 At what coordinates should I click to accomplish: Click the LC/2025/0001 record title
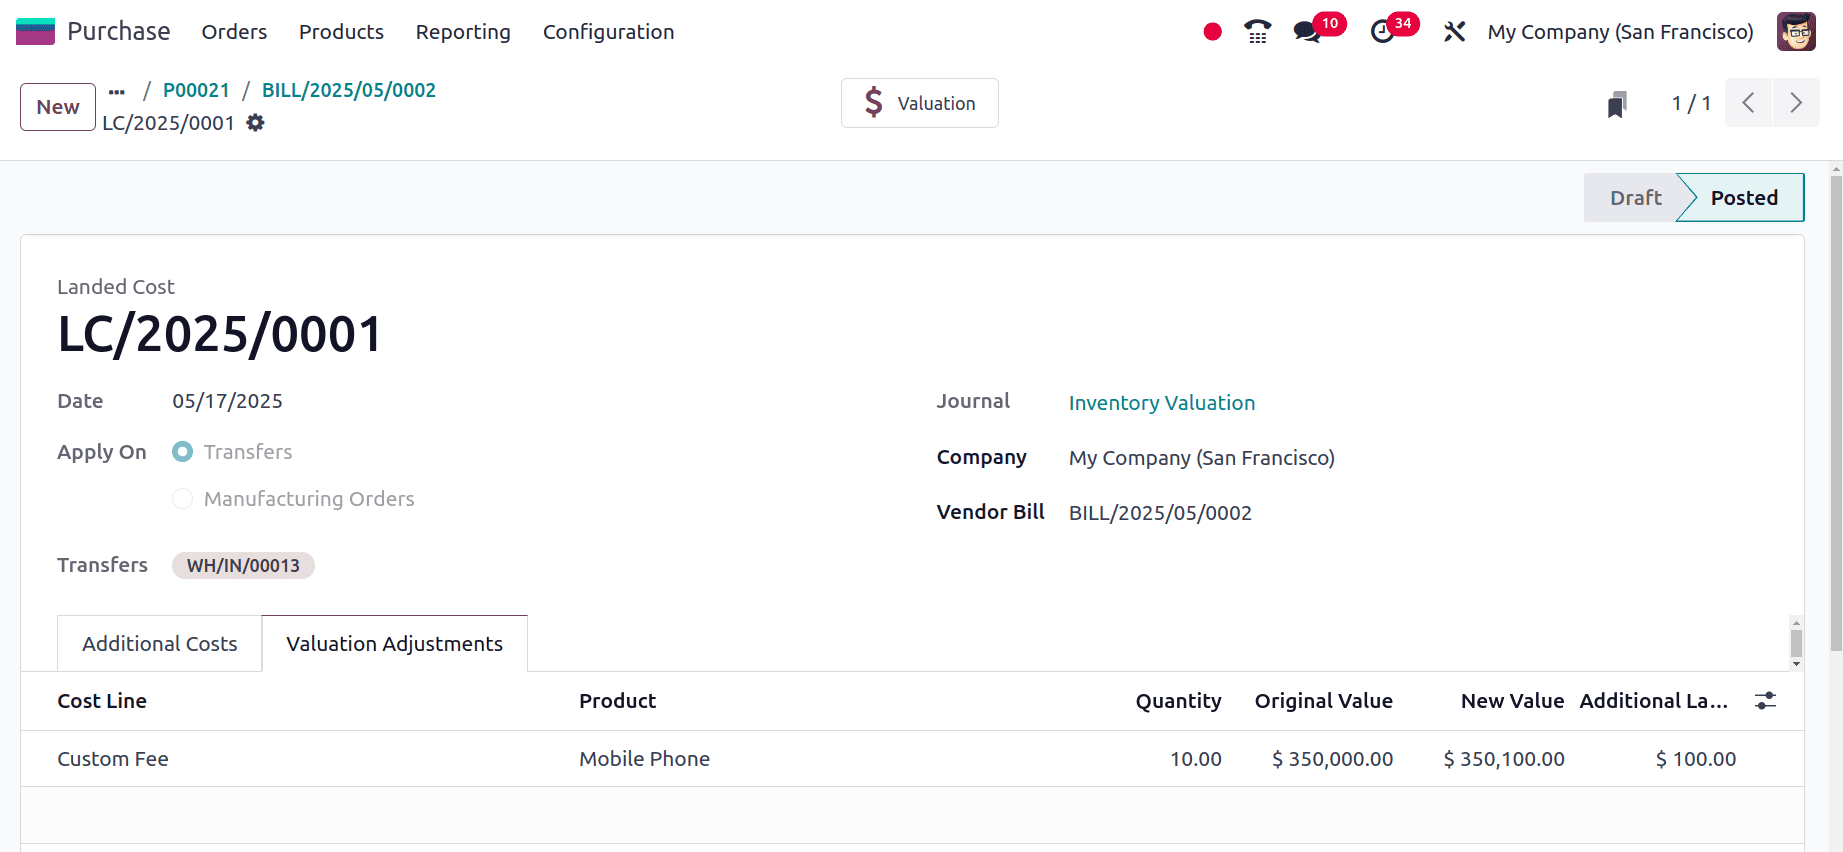click(x=220, y=334)
